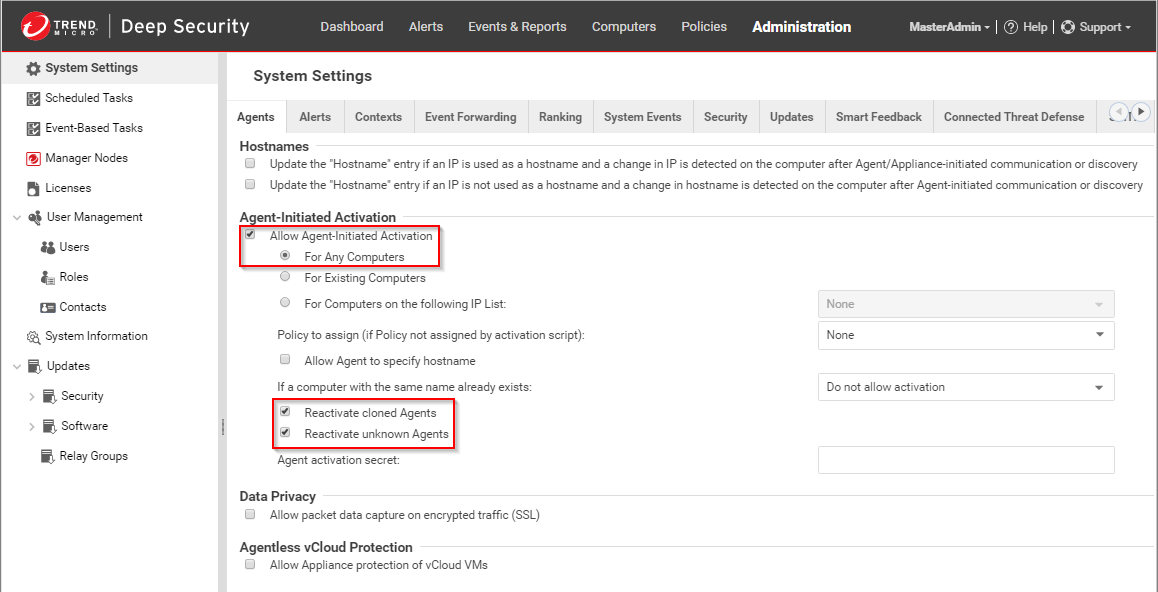Screen dimensions: 1158x592
Task: Open the Policies menu
Action: (x=704, y=27)
